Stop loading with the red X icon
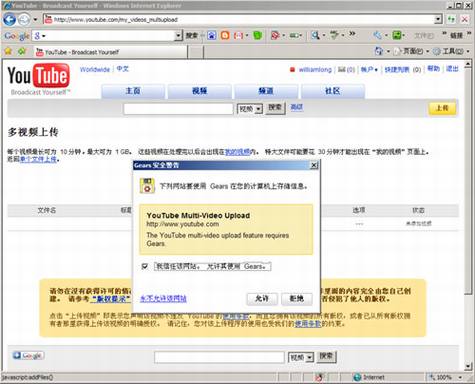 pos(465,19)
